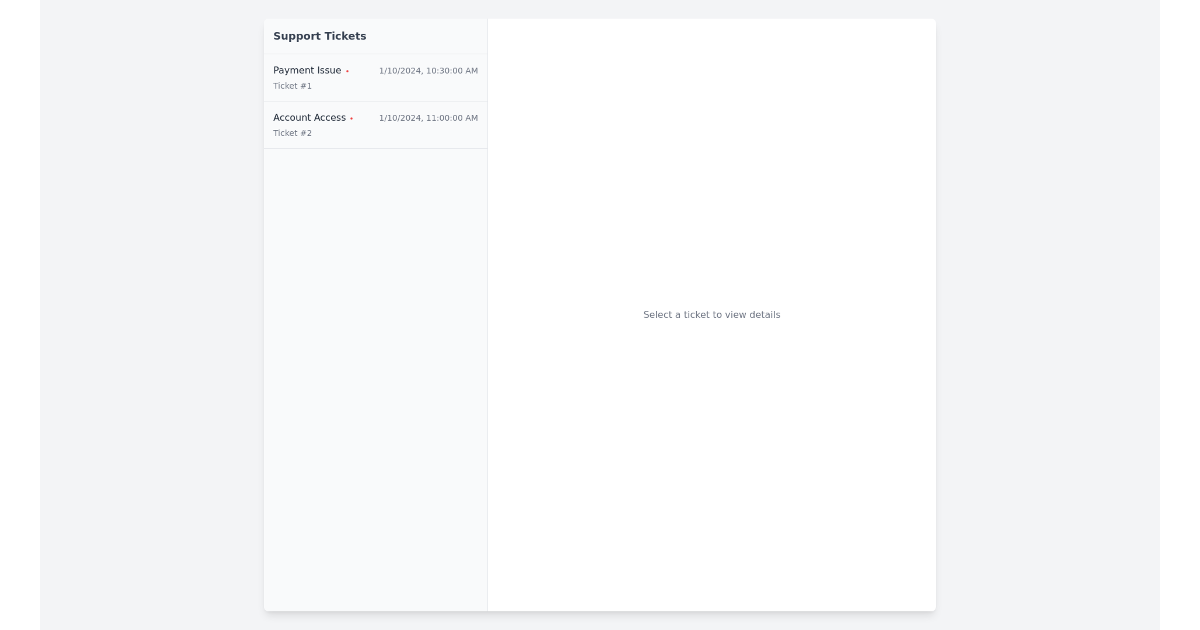Image resolution: width=1200 pixels, height=630 pixels.
Task: Click below Ticket #2 in the ticket list
Action: tap(375, 200)
